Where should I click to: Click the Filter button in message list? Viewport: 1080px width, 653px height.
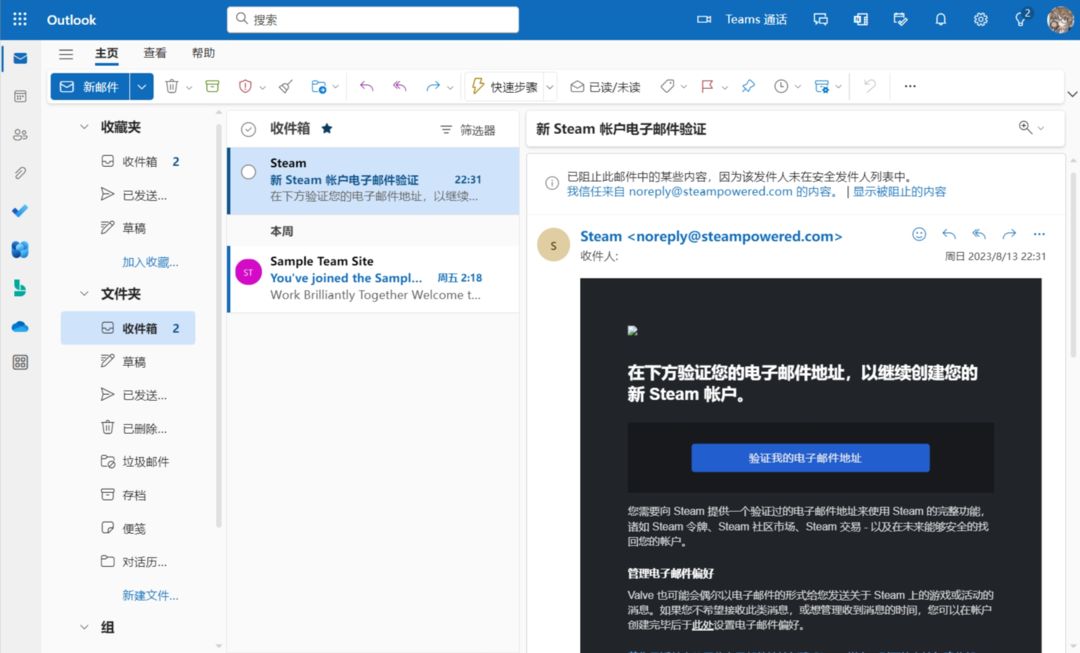(468, 130)
